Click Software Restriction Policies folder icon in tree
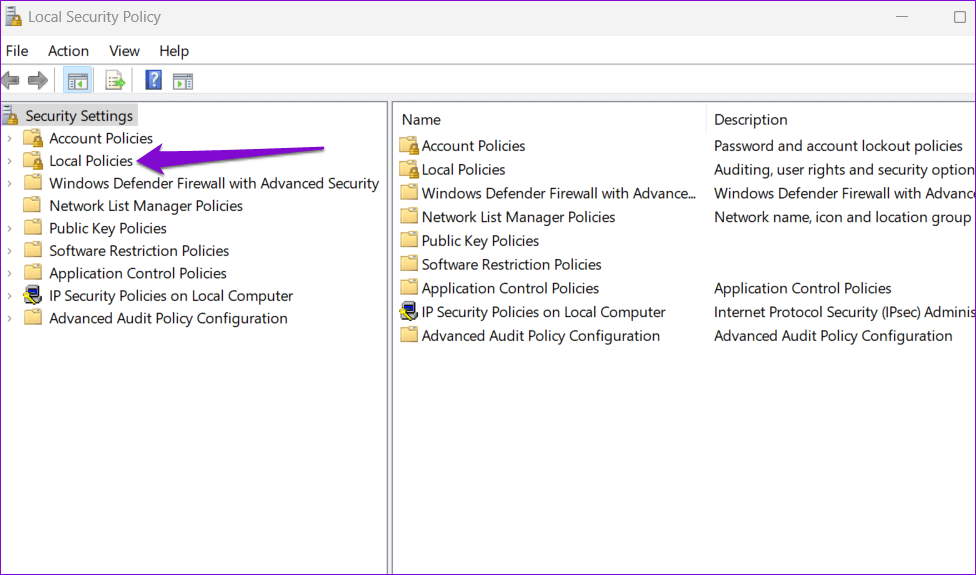This screenshot has width=976, height=575. [x=32, y=250]
